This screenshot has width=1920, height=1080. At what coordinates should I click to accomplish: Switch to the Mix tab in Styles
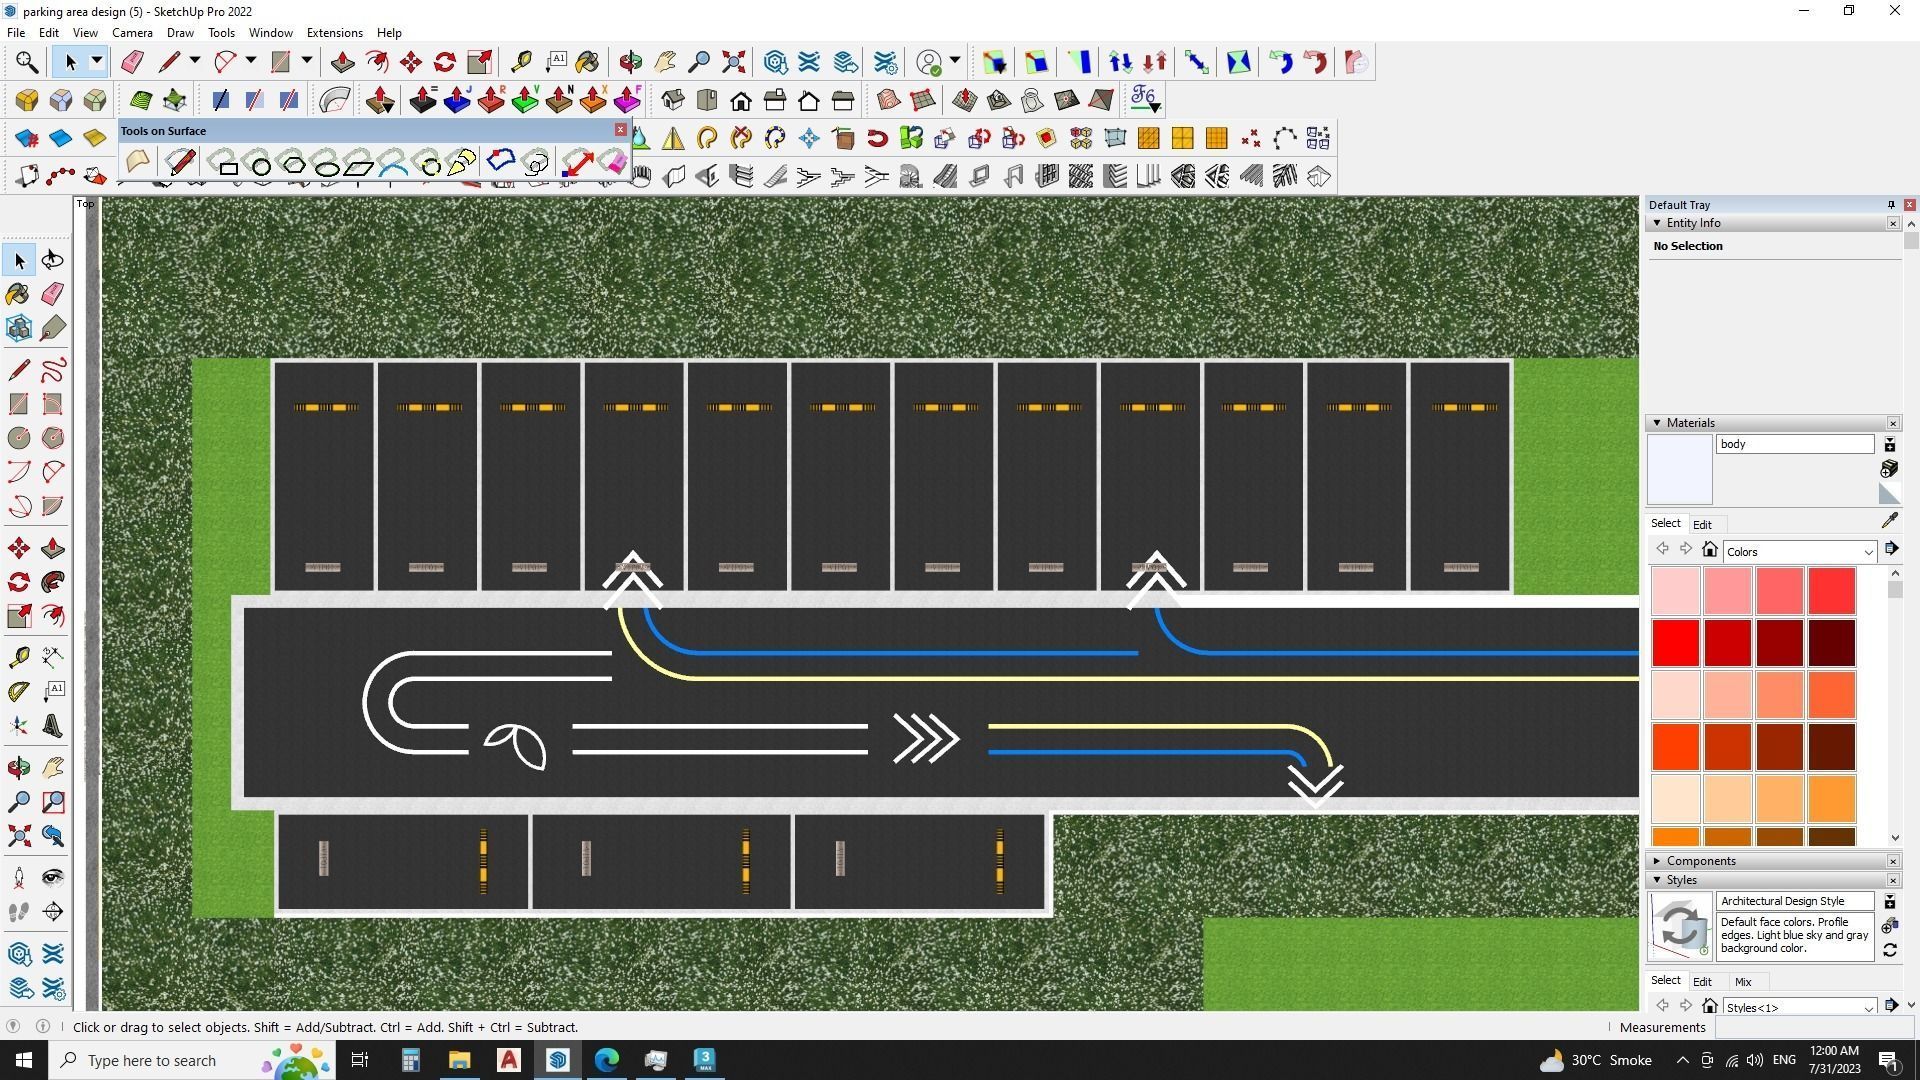coord(1743,982)
